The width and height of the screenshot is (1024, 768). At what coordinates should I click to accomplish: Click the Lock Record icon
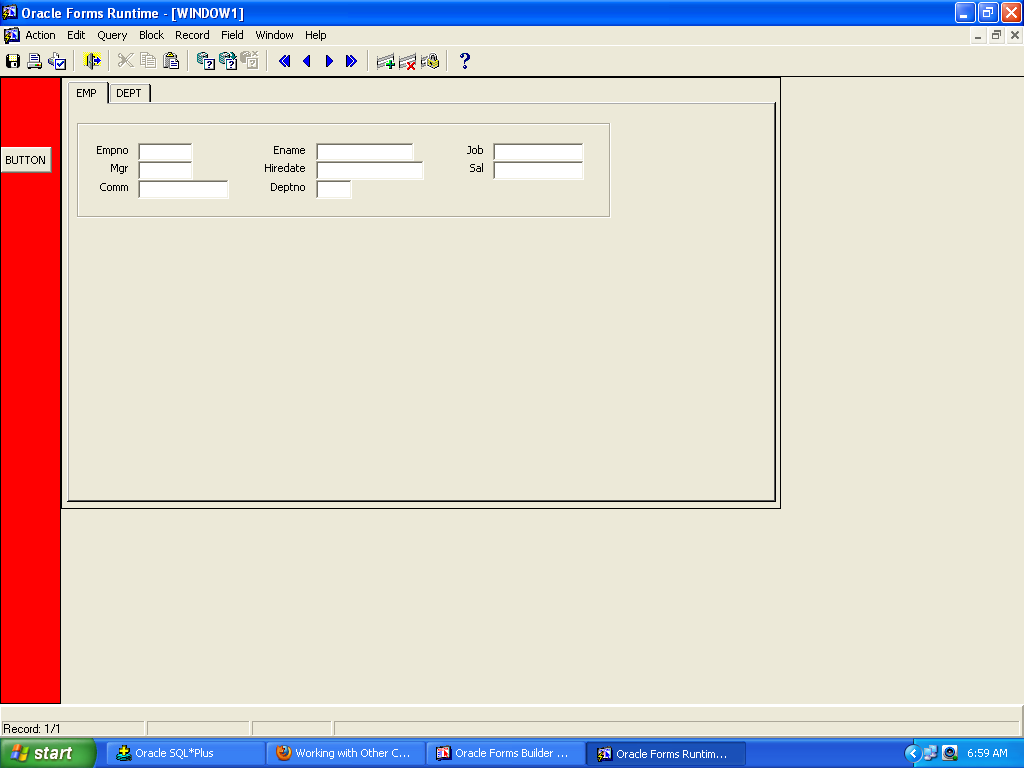click(x=430, y=61)
